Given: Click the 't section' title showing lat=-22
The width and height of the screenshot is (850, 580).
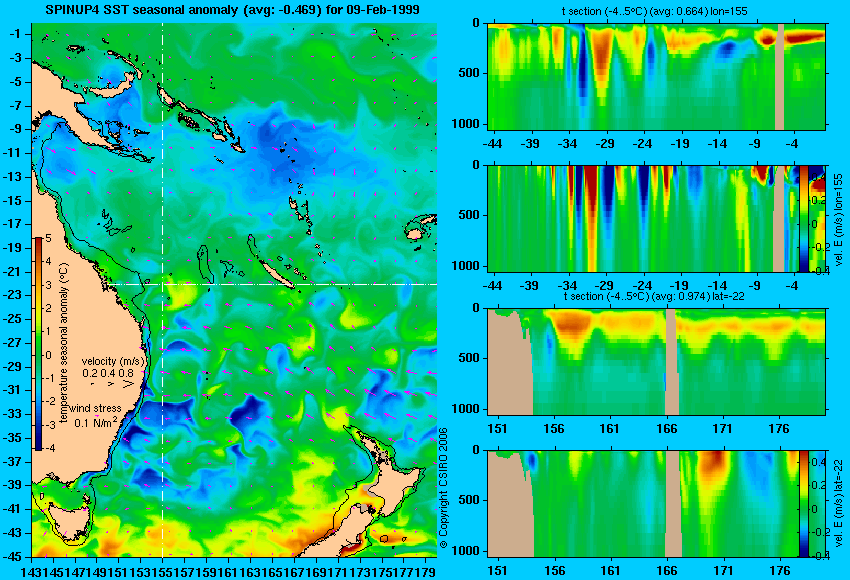Looking at the screenshot, I should [x=654, y=297].
